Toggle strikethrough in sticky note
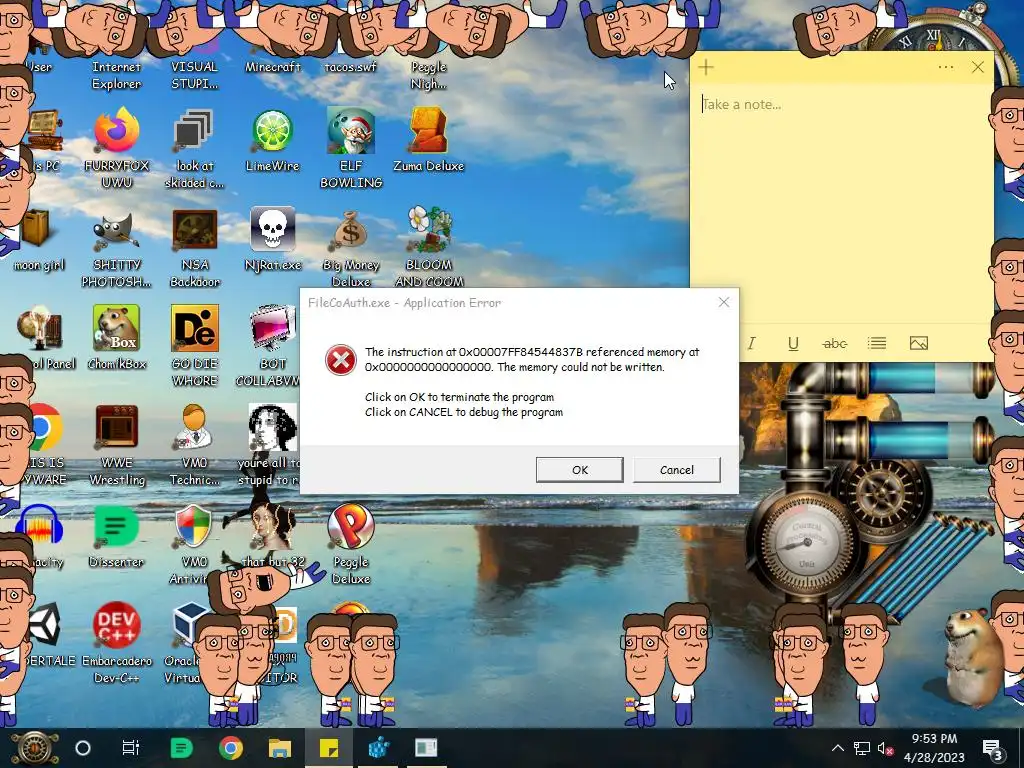Viewport: 1024px width, 768px height. (x=835, y=344)
